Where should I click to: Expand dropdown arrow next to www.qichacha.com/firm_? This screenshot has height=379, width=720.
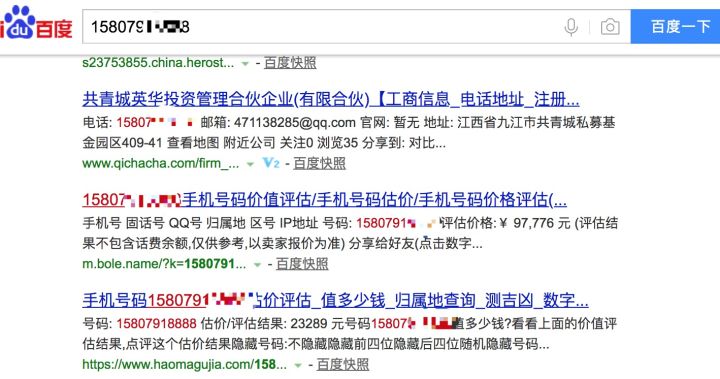coord(250,164)
